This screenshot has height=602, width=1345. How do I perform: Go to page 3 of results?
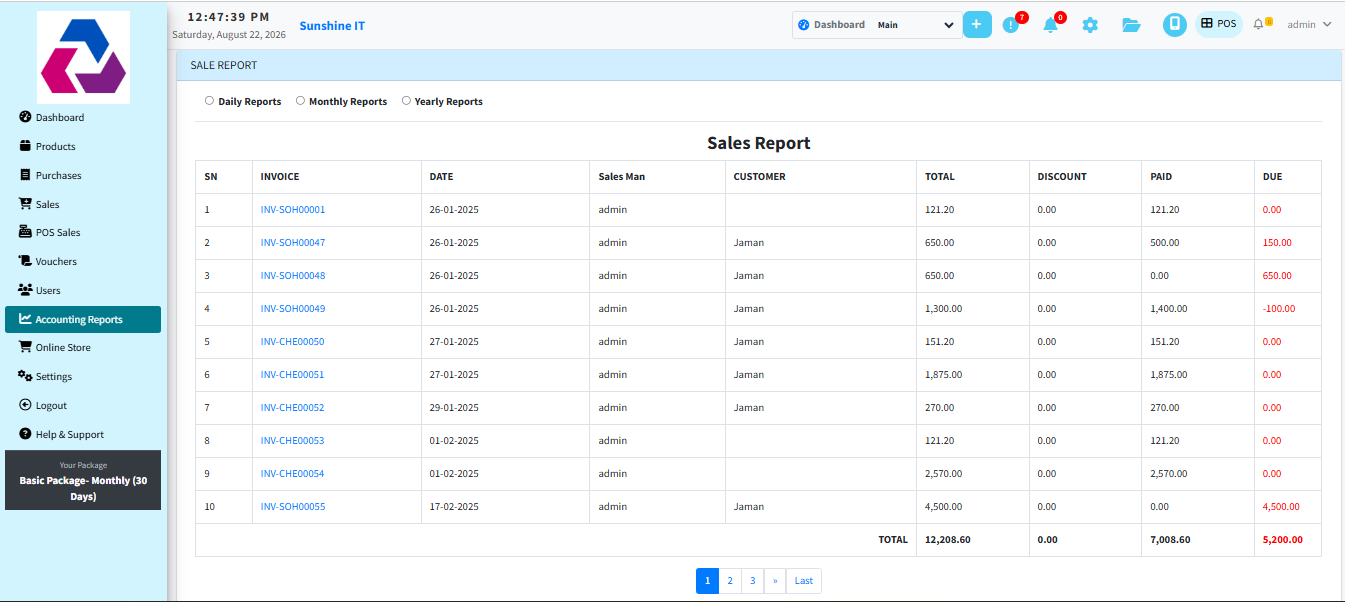click(x=753, y=581)
